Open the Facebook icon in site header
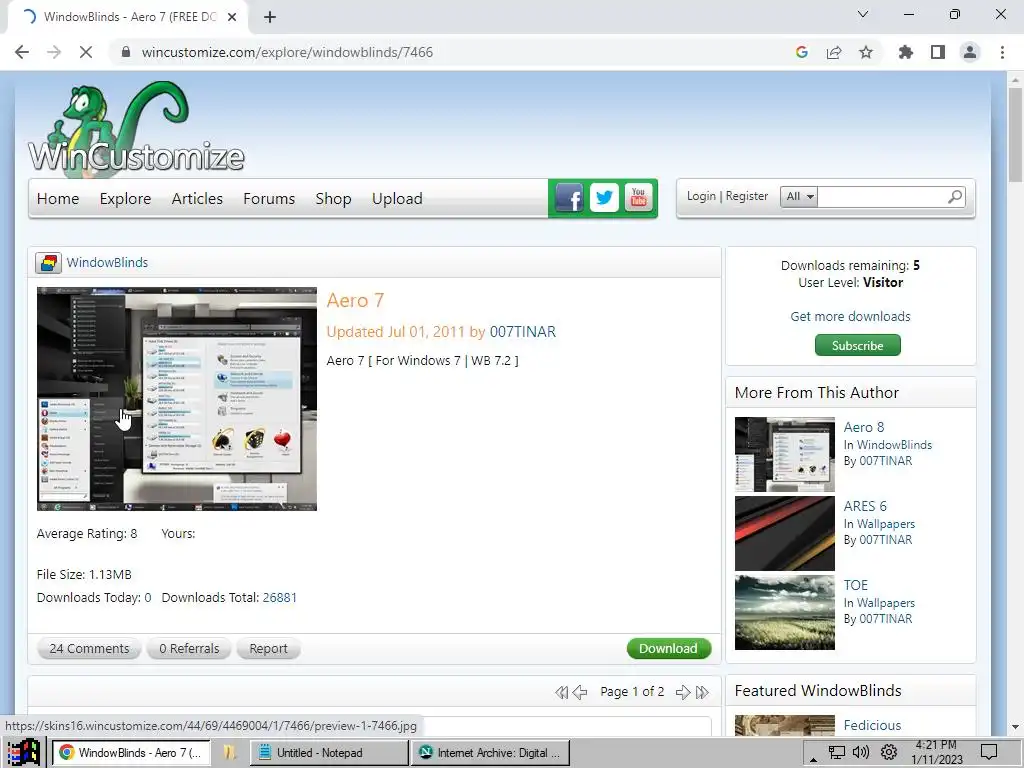 569,197
